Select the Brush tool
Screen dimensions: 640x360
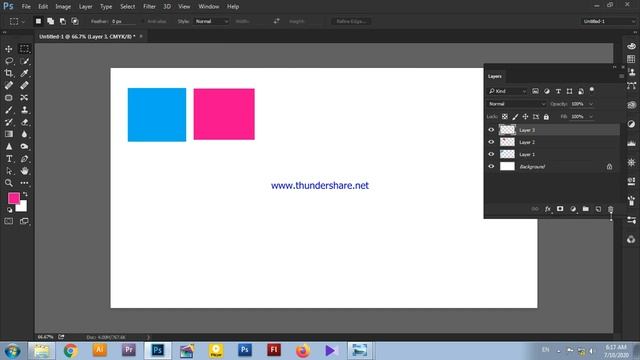9,110
